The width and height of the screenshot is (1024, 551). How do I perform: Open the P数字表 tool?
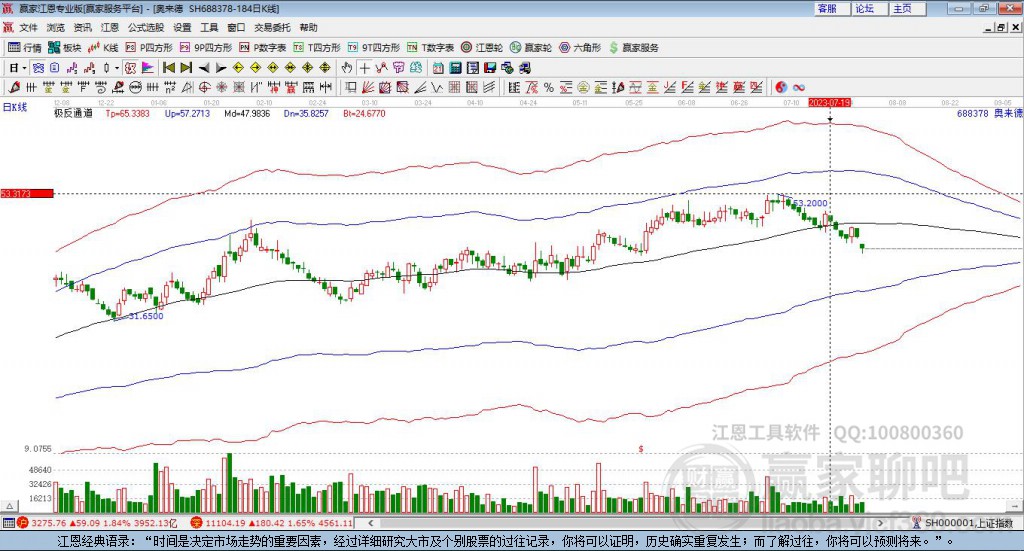(263, 48)
